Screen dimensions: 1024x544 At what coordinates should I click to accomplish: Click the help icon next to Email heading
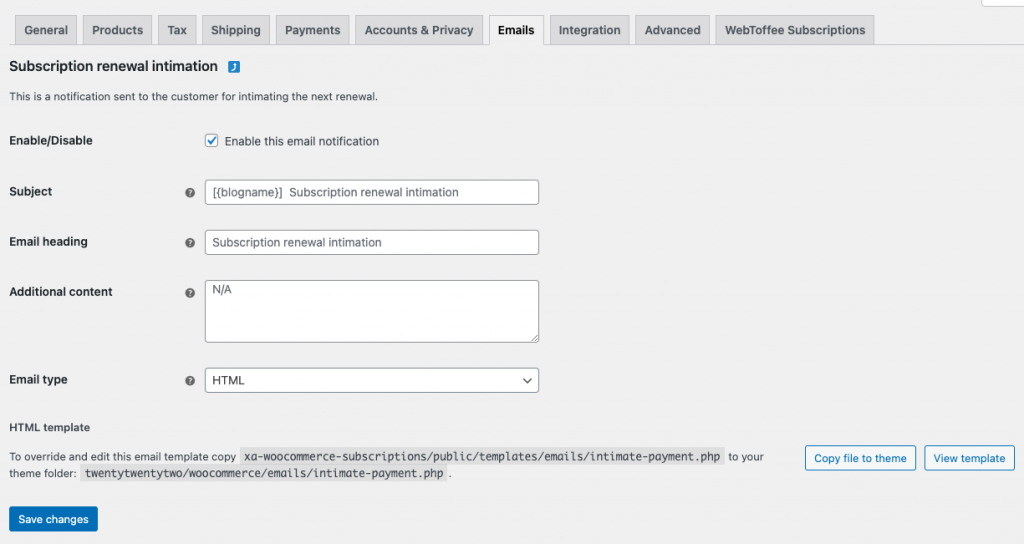coord(190,243)
